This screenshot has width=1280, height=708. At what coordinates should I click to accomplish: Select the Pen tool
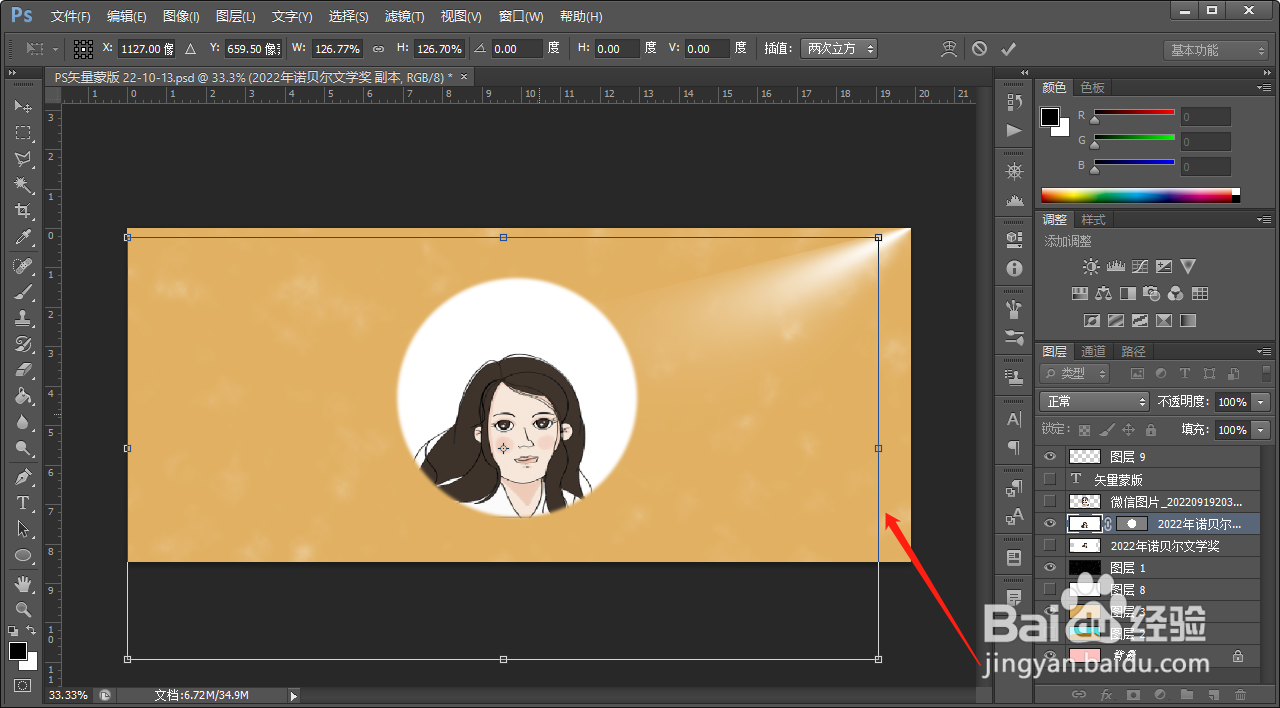23,476
